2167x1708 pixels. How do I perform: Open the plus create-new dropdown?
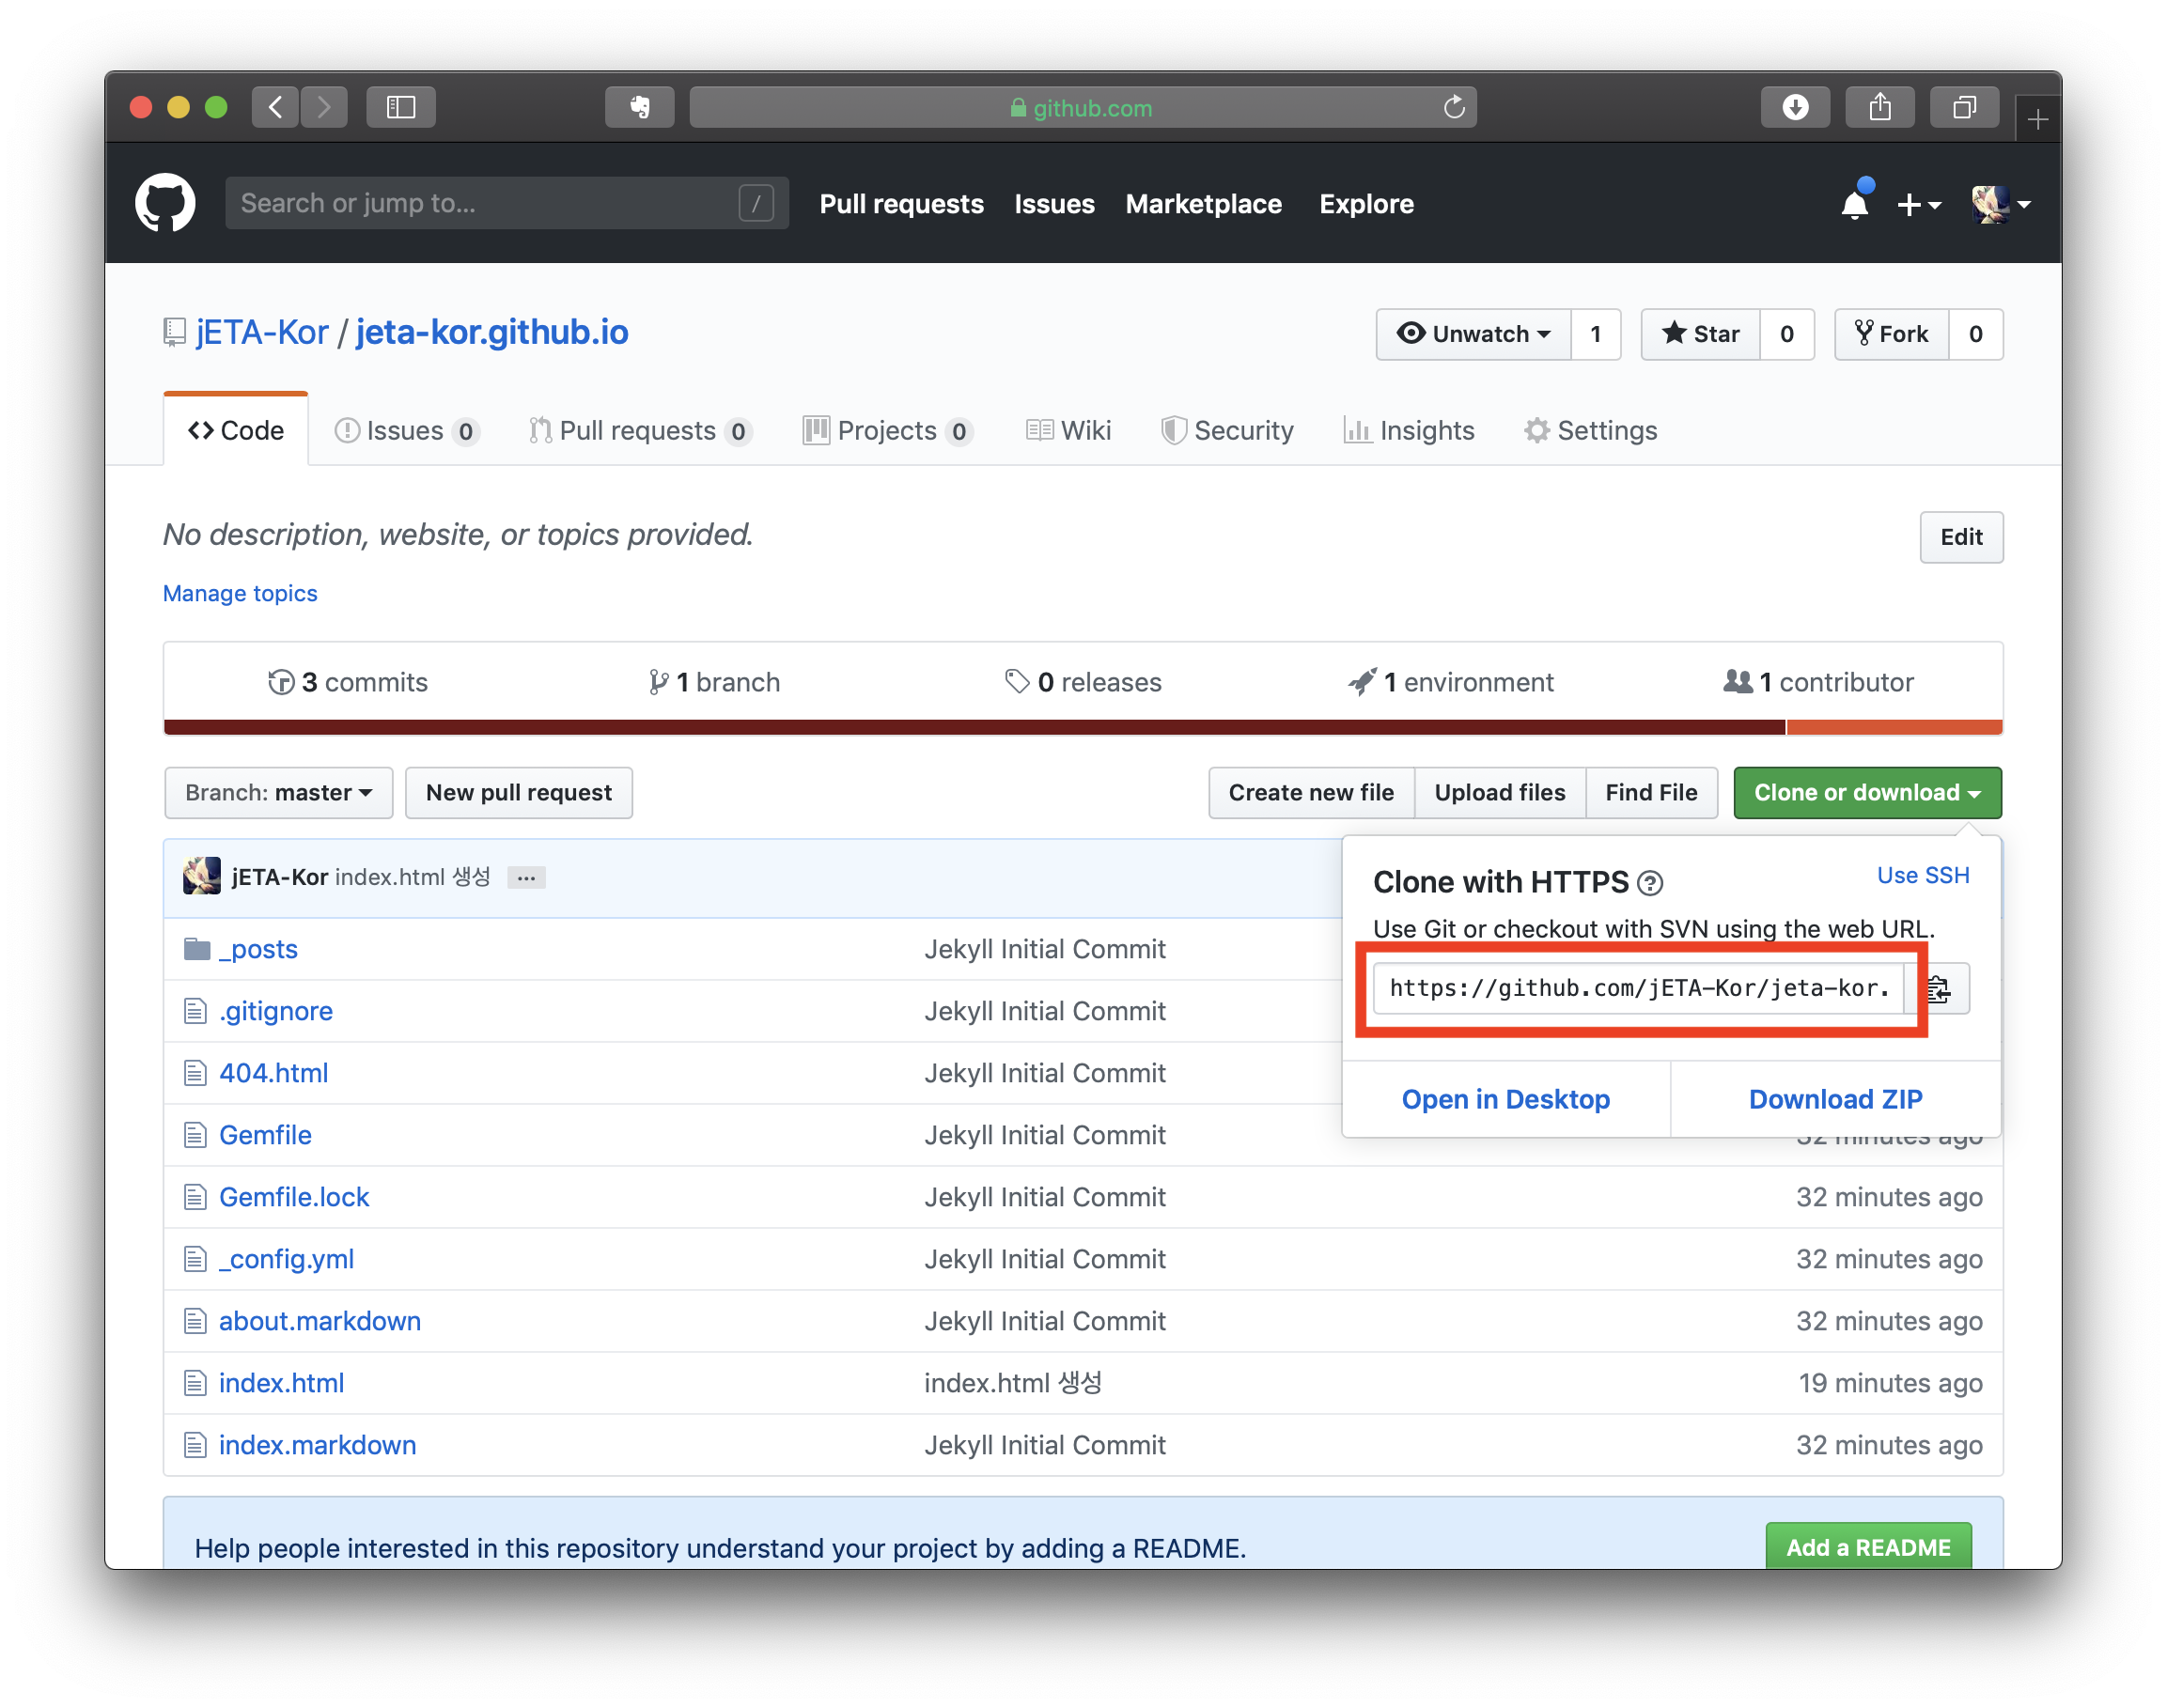[1918, 205]
